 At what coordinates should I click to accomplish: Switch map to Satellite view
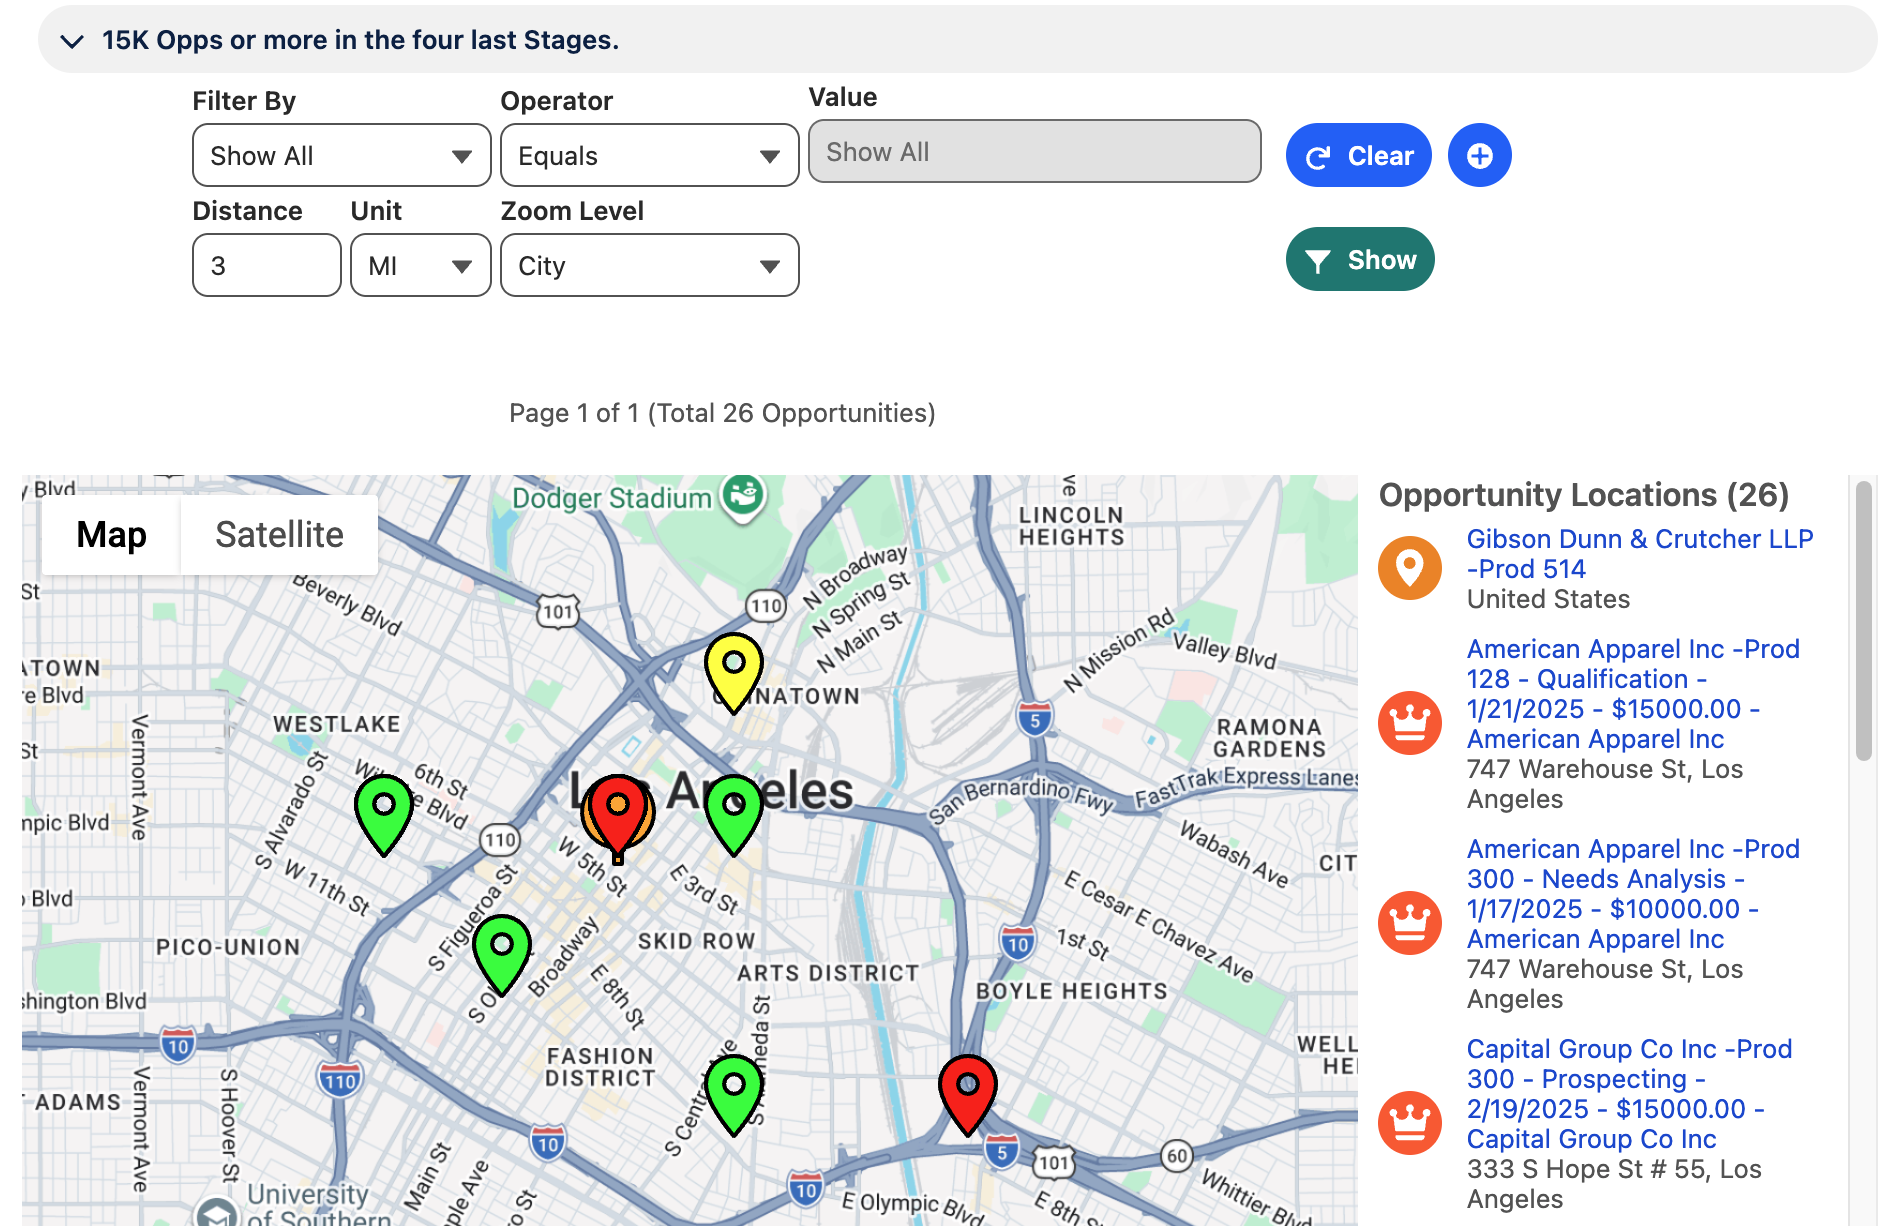click(279, 535)
